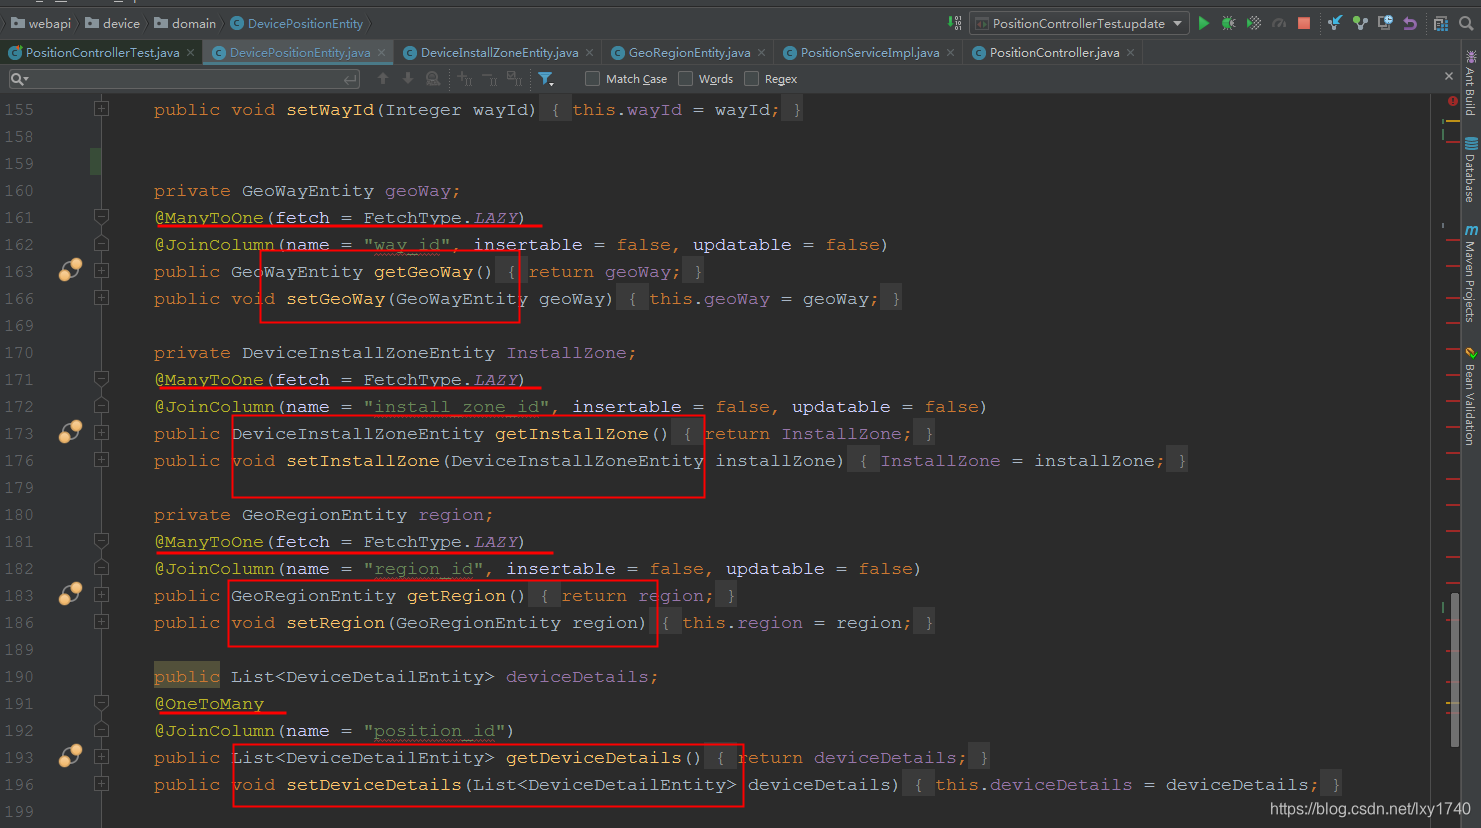Switch to GeoRegionEntity.java tab
This screenshot has width=1481, height=828.
pos(689,52)
